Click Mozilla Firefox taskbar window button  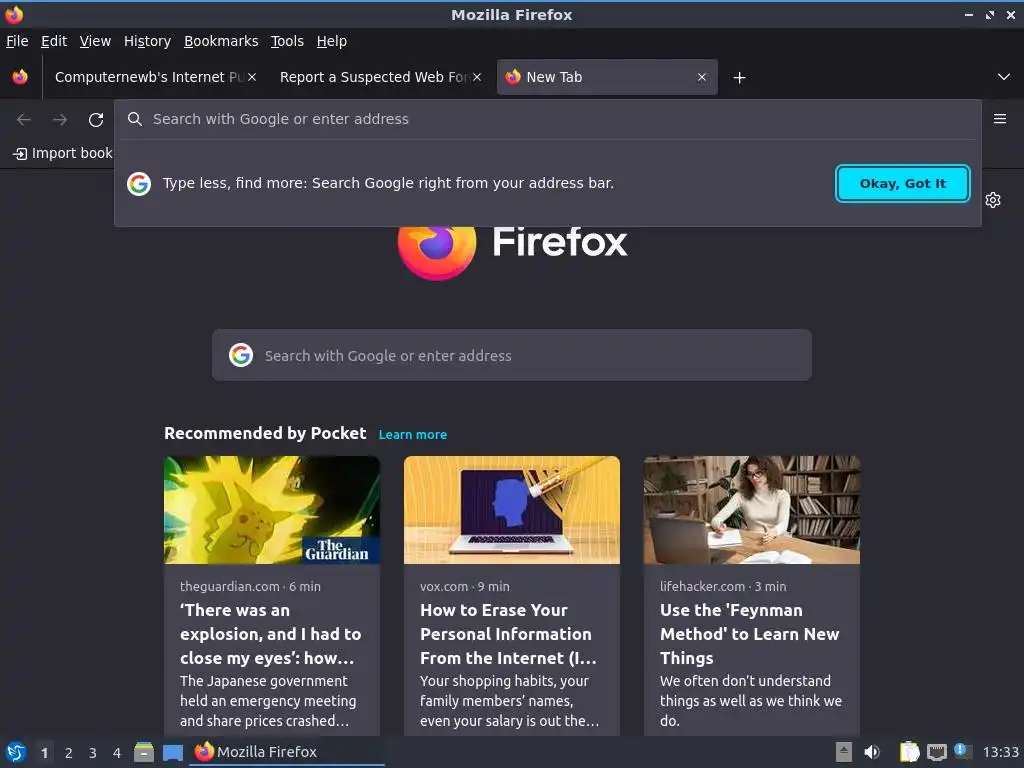(x=287, y=752)
